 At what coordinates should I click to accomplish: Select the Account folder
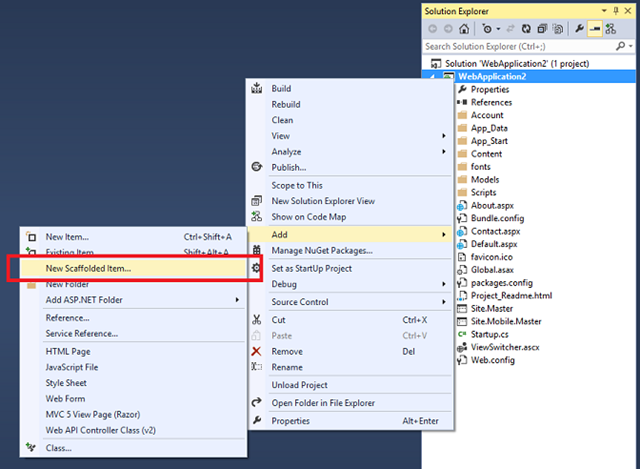click(x=487, y=115)
